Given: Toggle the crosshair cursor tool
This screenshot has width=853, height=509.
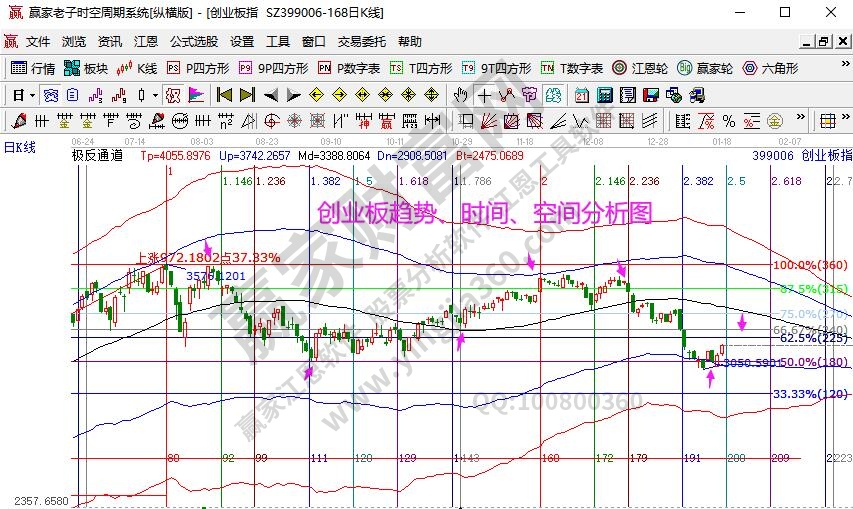Looking at the screenshot, I should point(484,96).
